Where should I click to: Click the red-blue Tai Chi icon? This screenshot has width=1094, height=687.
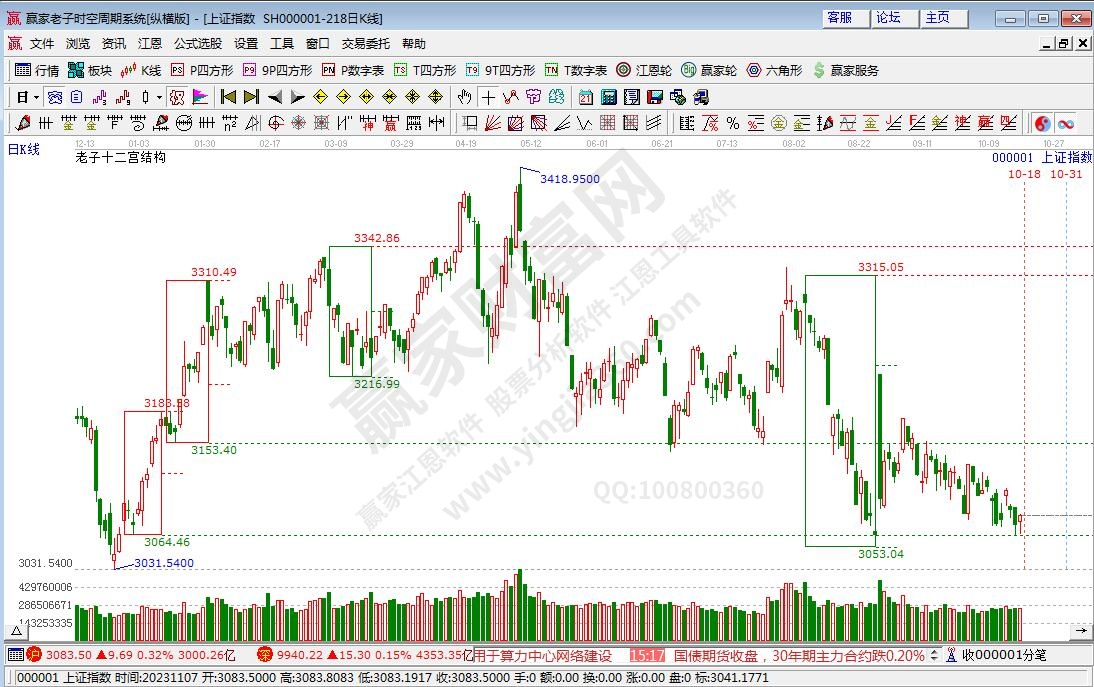pos(1042,123)
